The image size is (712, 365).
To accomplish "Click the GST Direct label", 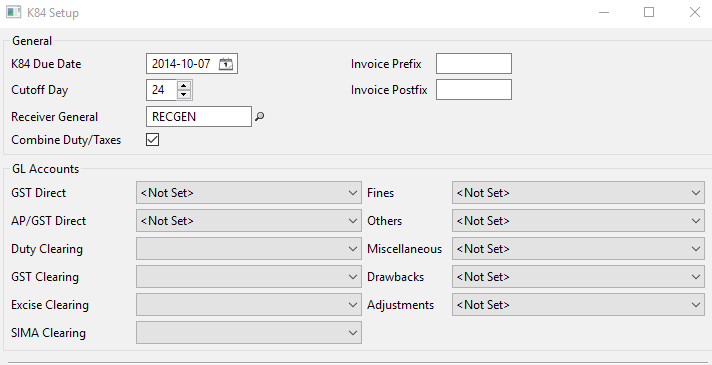I will click(39, 193).
